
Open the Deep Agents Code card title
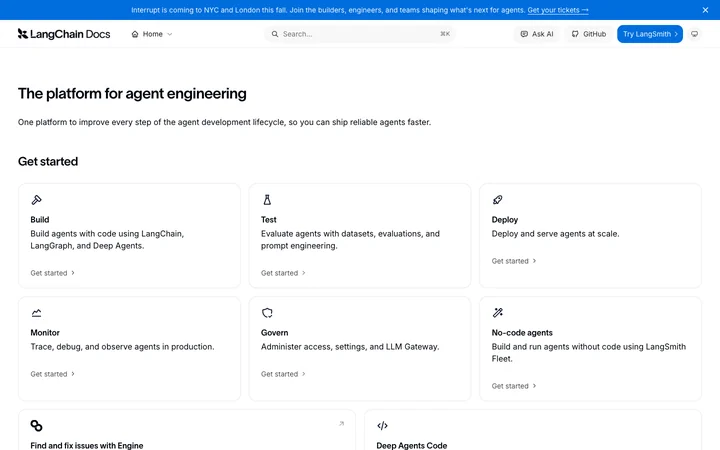pos(411,445)
